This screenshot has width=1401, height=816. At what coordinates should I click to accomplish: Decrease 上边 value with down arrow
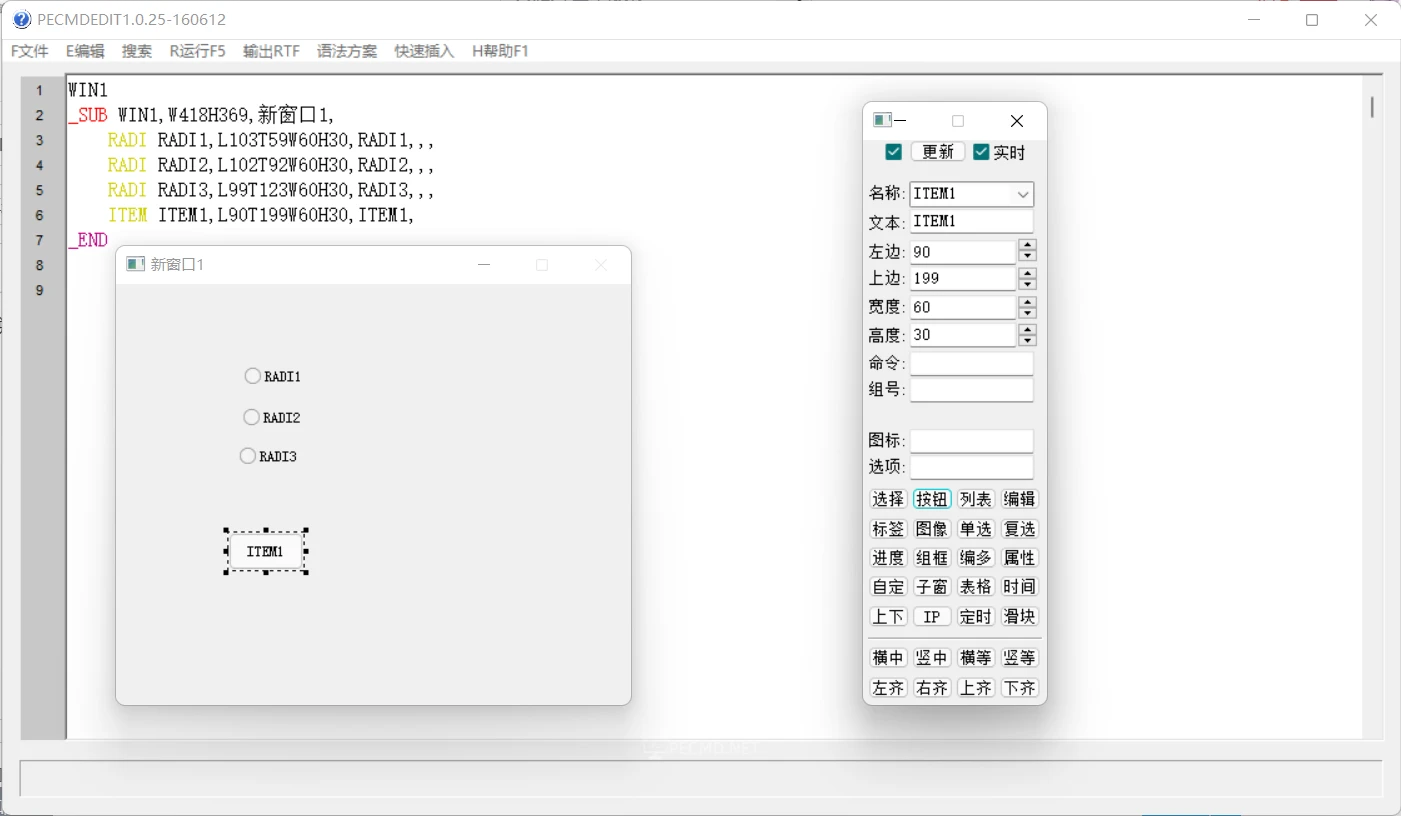[x=1027, y=285]
